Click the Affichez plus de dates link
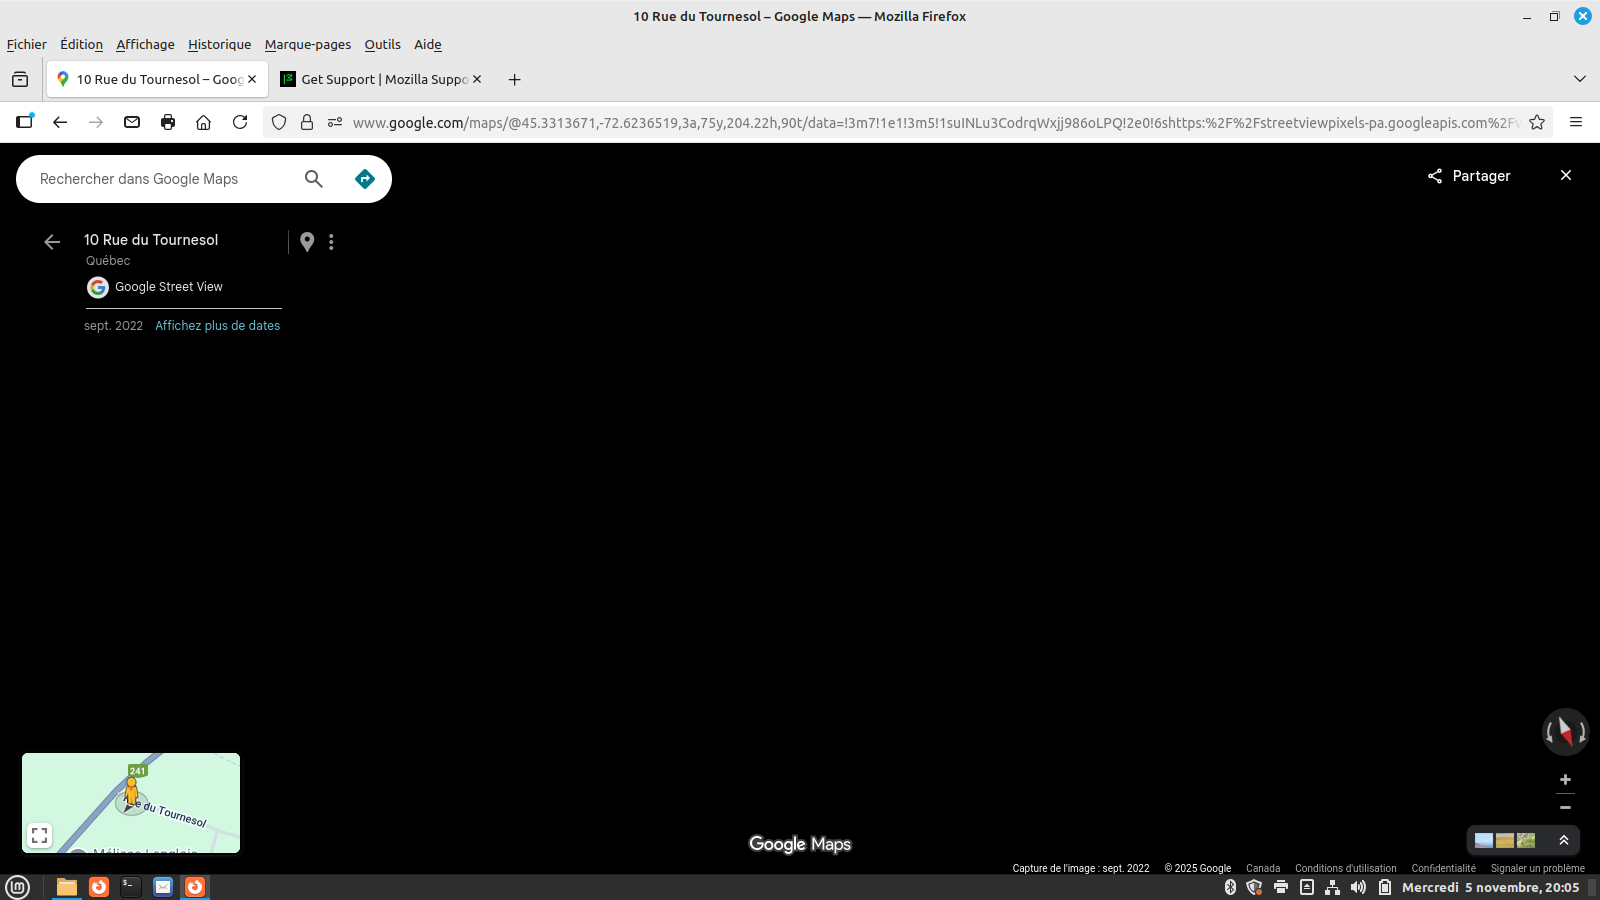1600x900 pixels. point(217,326)
